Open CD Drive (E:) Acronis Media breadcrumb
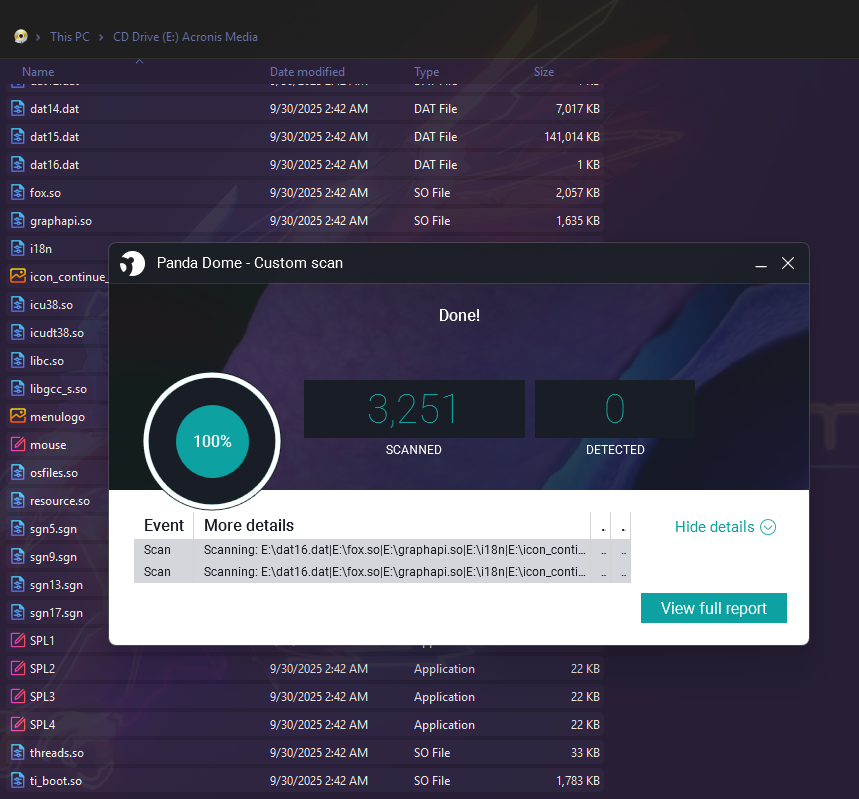Image resolution: width=859 pixels, height=799 pixels. (x=185, y=37)
